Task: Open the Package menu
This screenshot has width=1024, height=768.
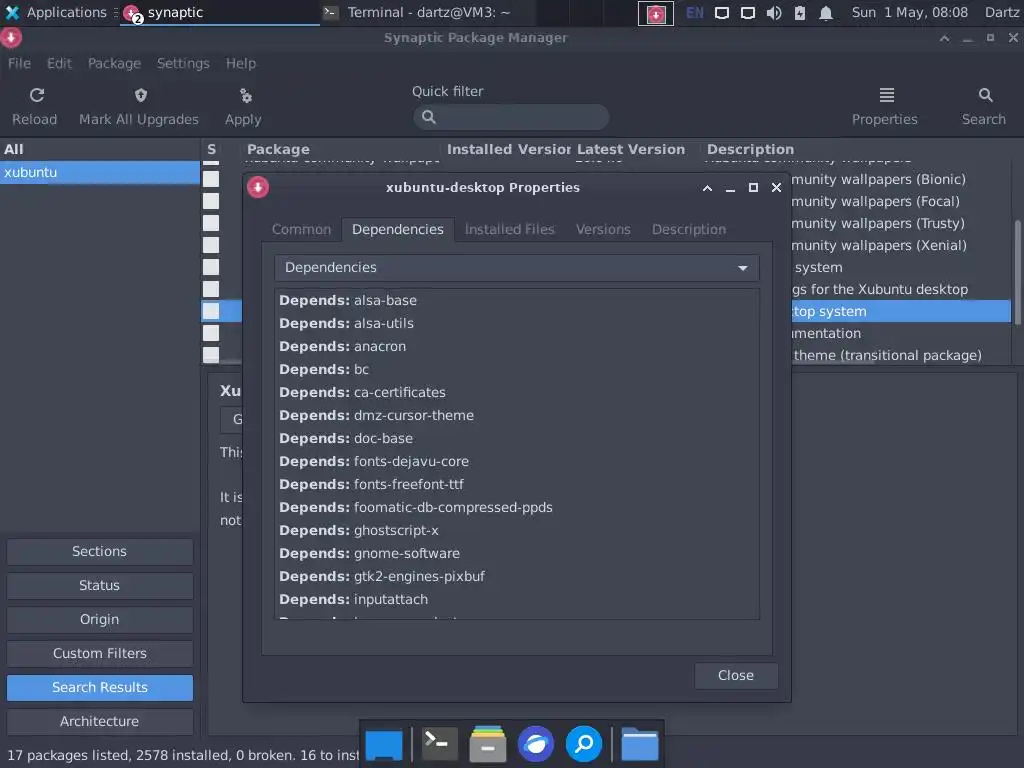Action: (x=114, y=63)
